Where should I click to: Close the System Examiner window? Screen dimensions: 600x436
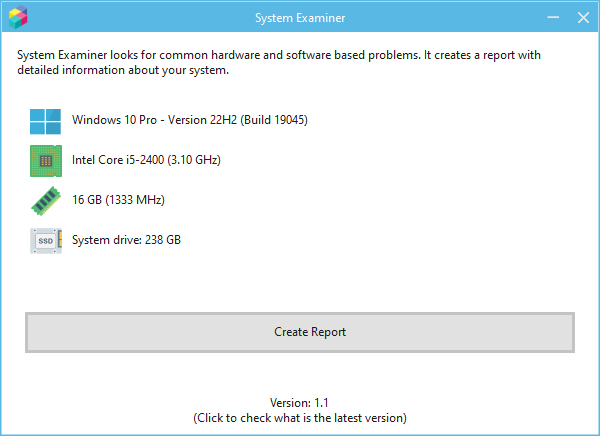click(583, 17)
